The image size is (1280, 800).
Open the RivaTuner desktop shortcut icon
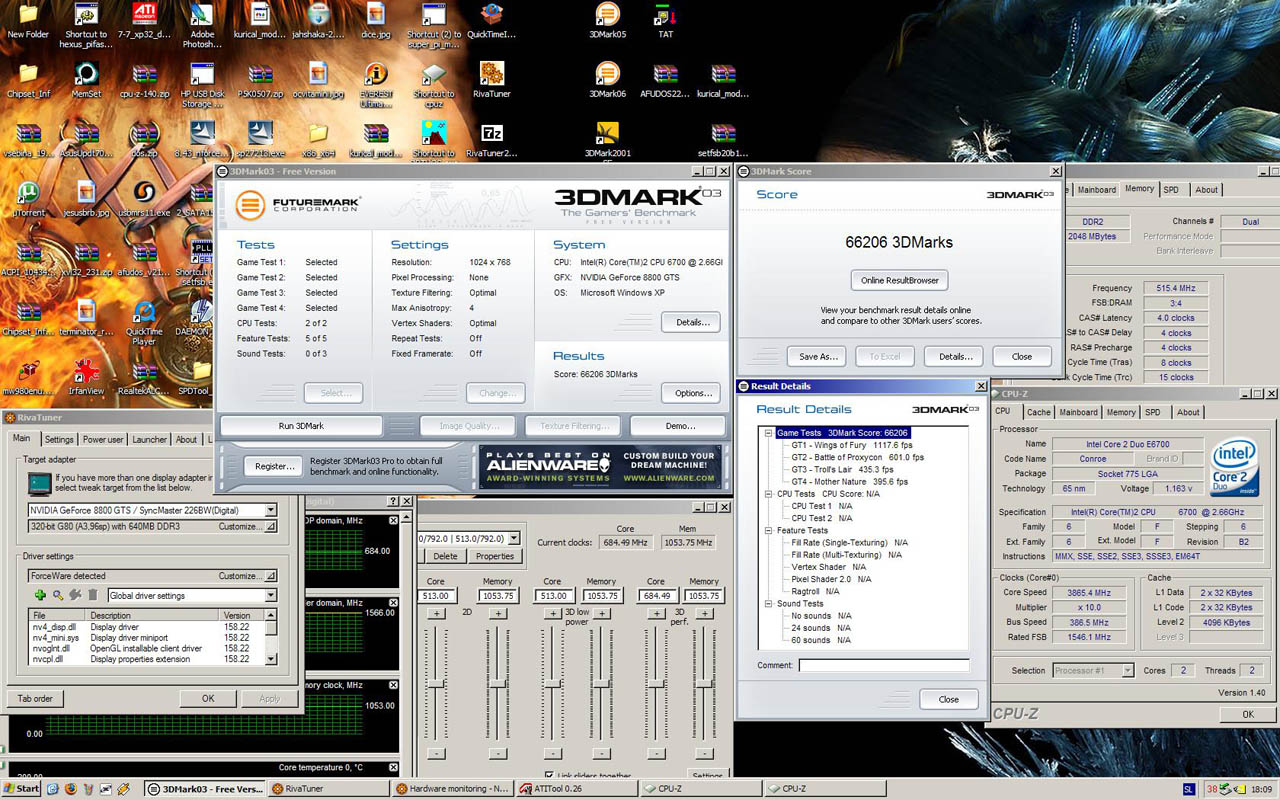pyautogui.click(x=491, y=80)
